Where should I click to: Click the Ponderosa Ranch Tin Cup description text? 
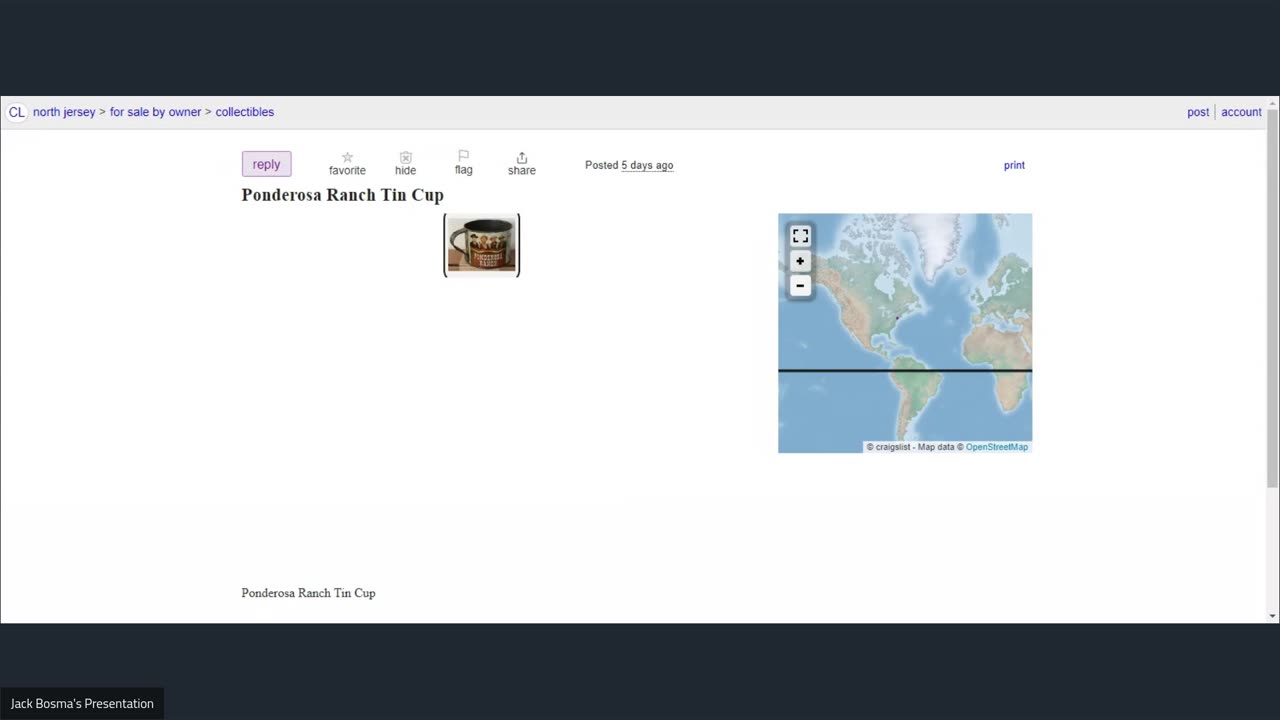308,593
